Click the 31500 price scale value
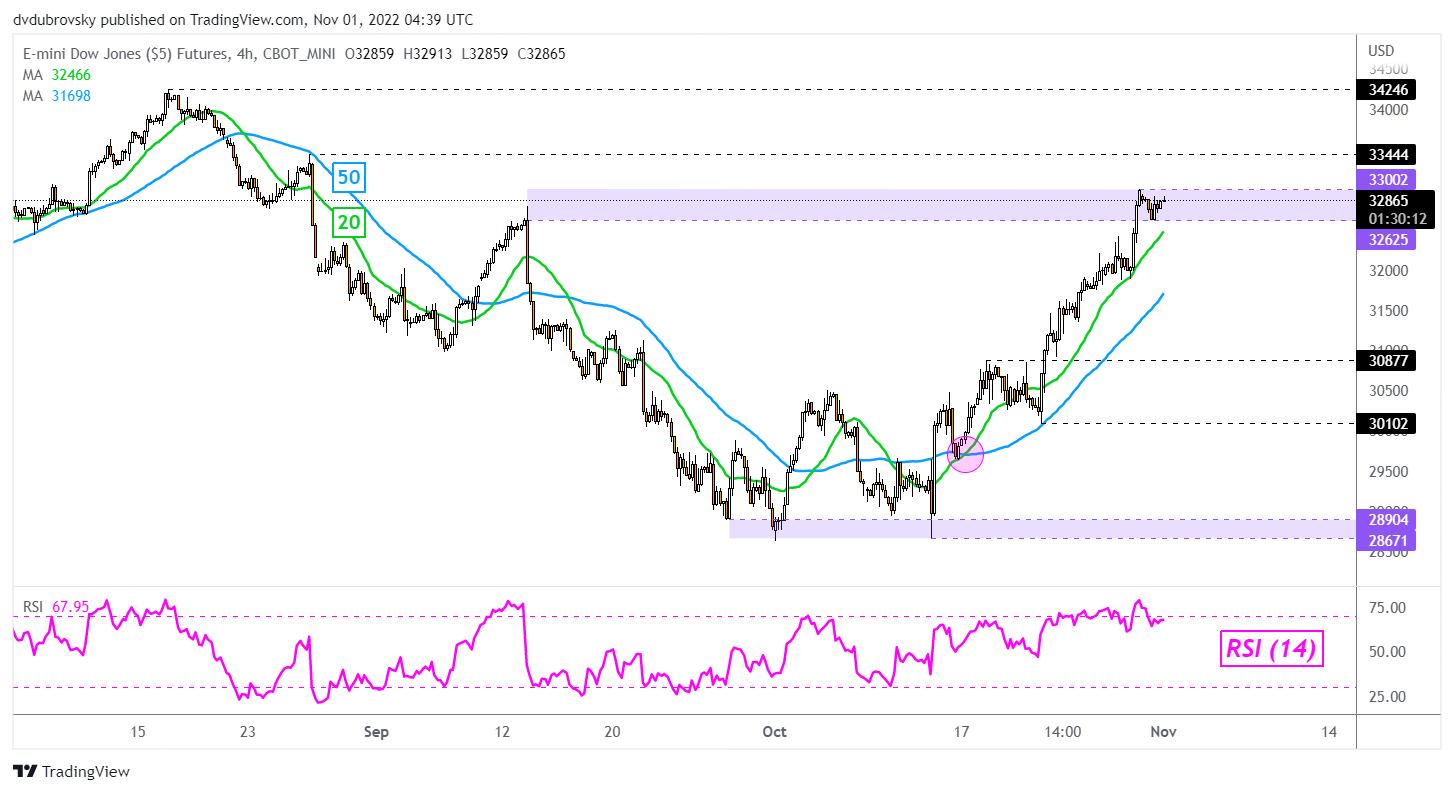This screenshot has height=793, width=1454. pyautogui.click(x=1388, y=310)
